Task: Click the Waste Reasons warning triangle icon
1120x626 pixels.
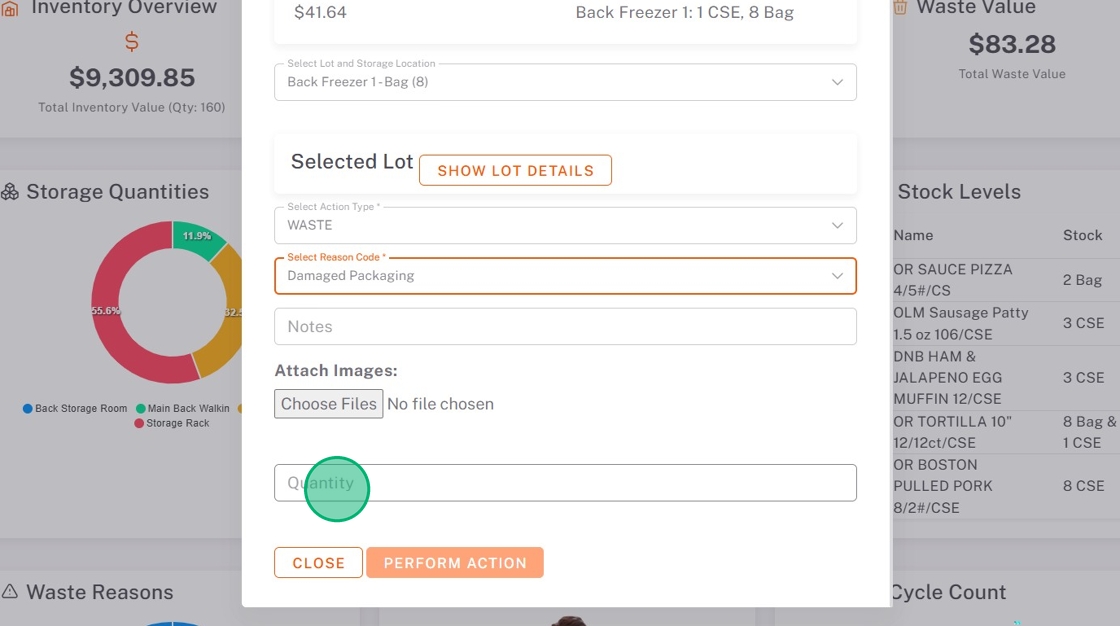Action: pyautogui.click(x=10, y=592)
